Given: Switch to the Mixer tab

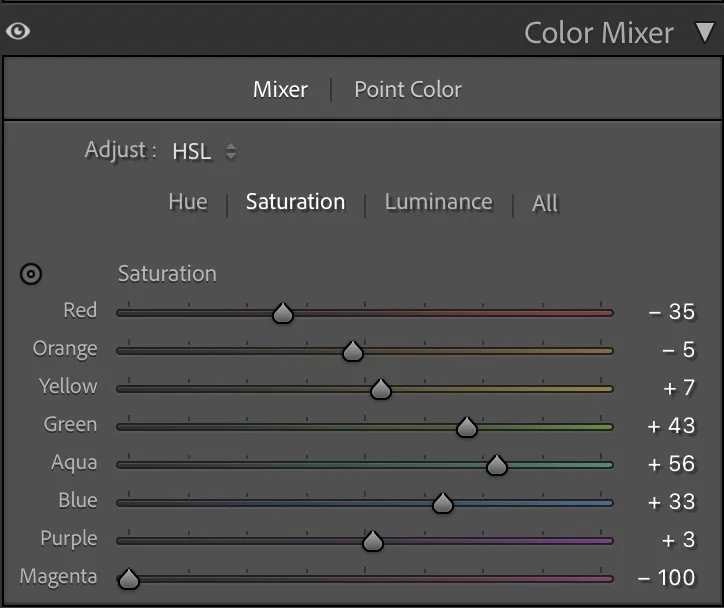Looking at the screenshot, I should coord(280,90).
